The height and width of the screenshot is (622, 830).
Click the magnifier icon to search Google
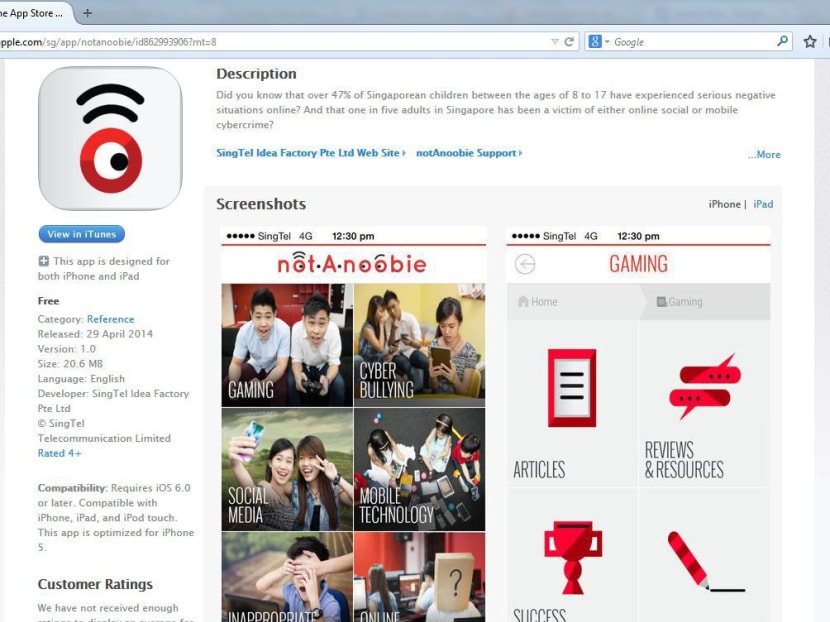point(781,42)
